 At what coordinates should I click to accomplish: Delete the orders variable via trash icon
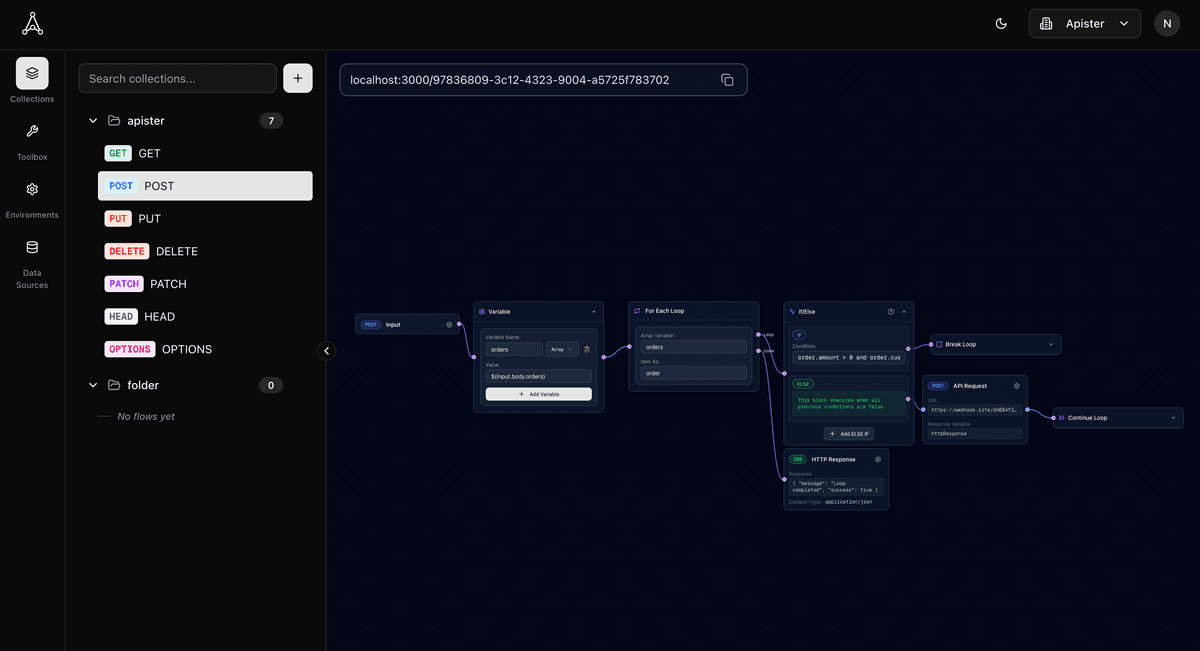(x=587, y=349)
